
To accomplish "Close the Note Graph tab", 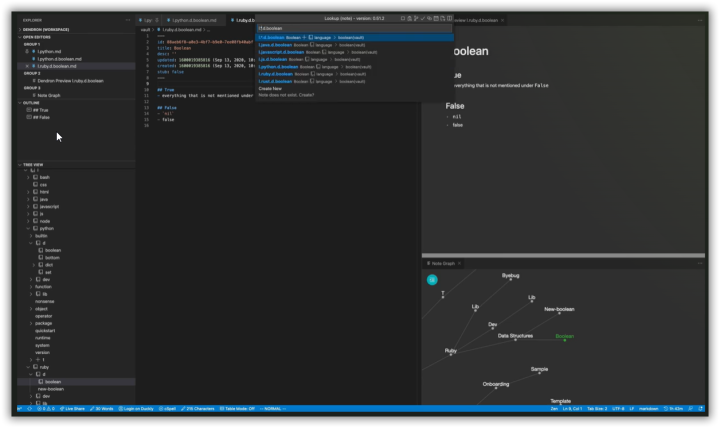I will pos(459,264).
